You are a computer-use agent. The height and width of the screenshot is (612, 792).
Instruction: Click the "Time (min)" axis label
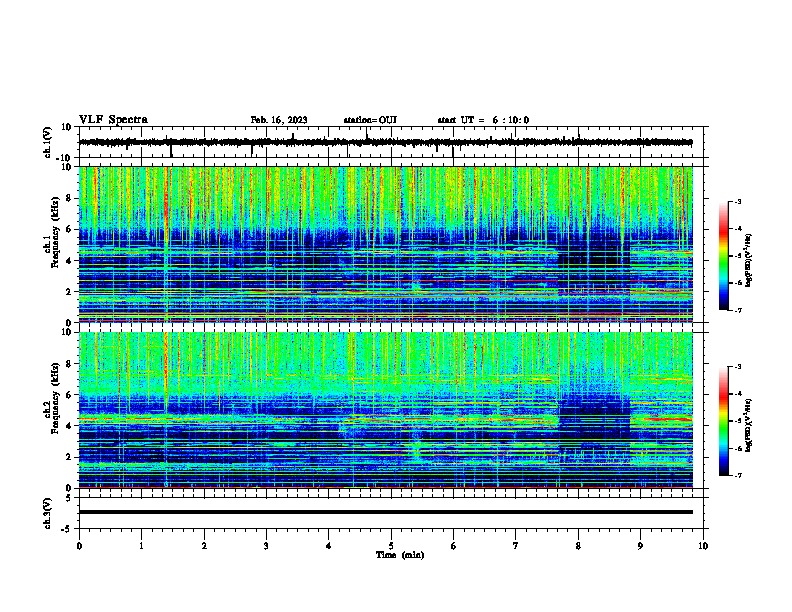click(x=400, y=555)
